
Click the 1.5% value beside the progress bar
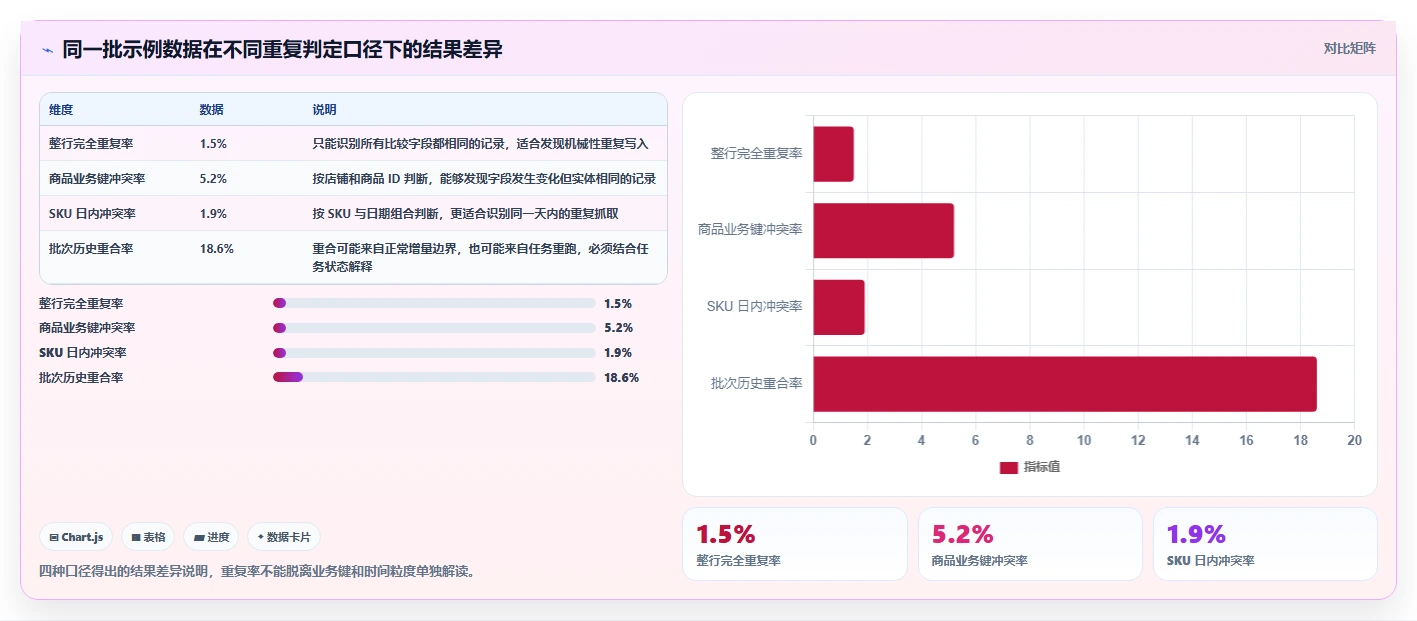pos(618,303)
